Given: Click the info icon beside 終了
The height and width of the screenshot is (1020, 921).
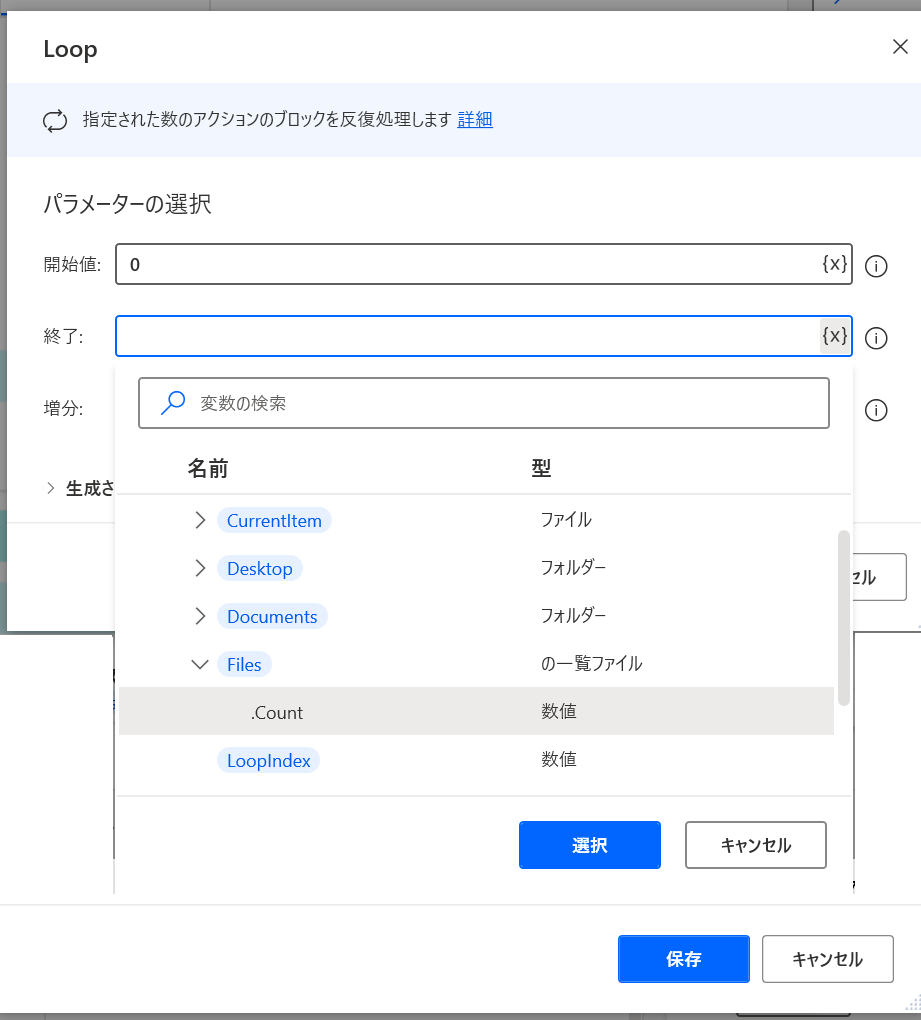Looking at the screenshot, I should coord(876,338).
